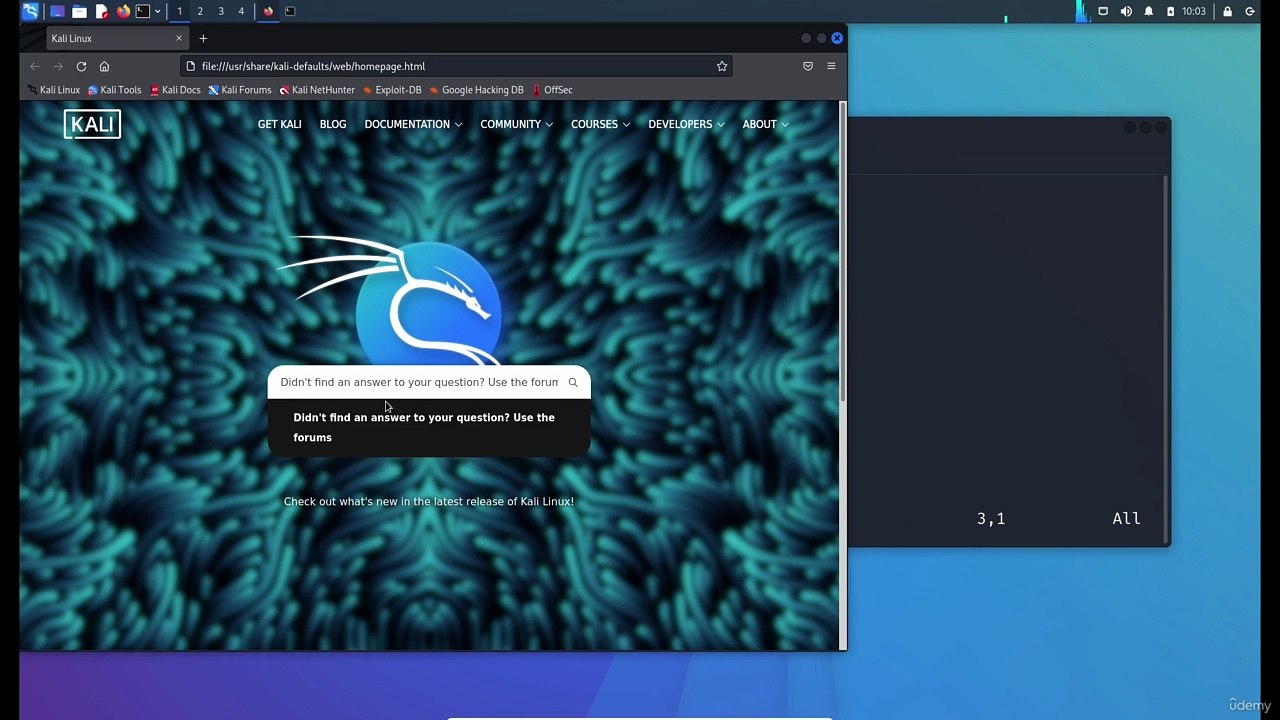
Task: Expand the DEVELOPERS dropdown
Action: 686,124
